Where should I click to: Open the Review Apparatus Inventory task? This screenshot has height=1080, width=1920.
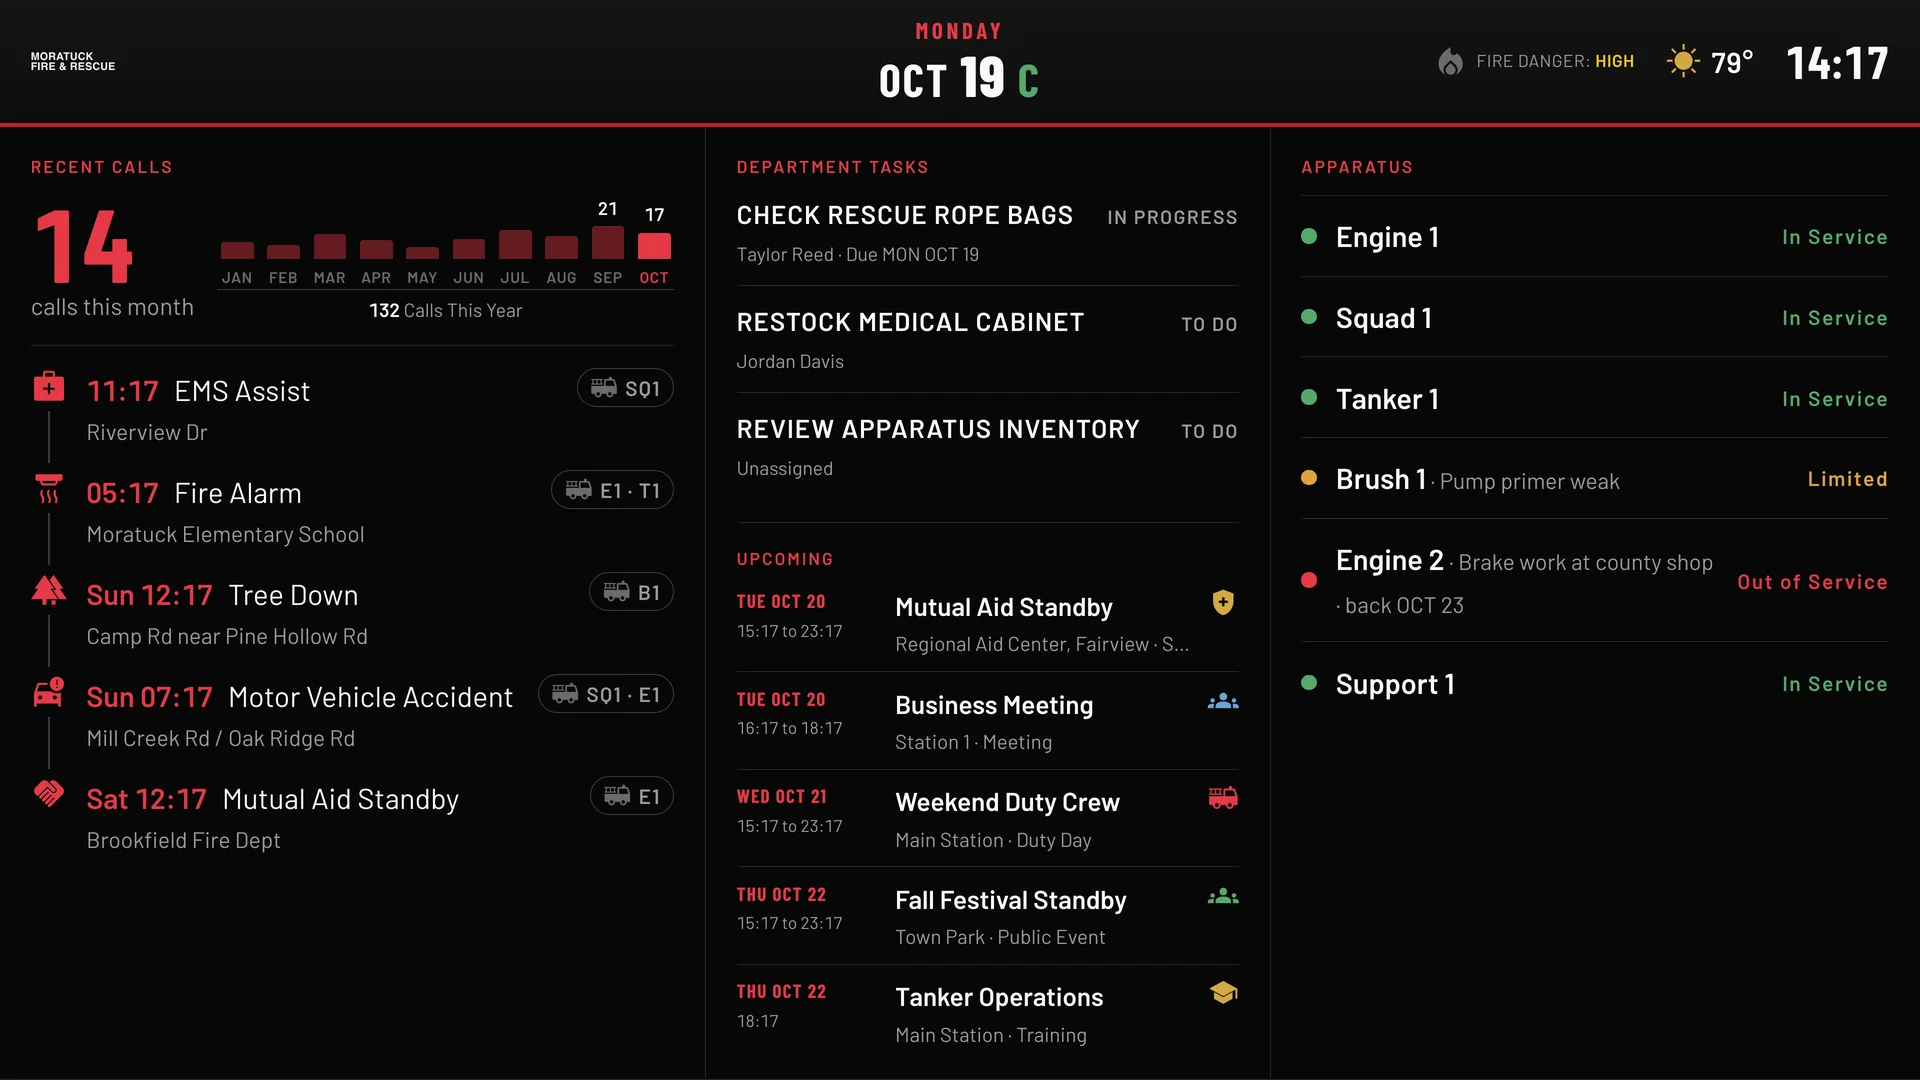(987, 447)
